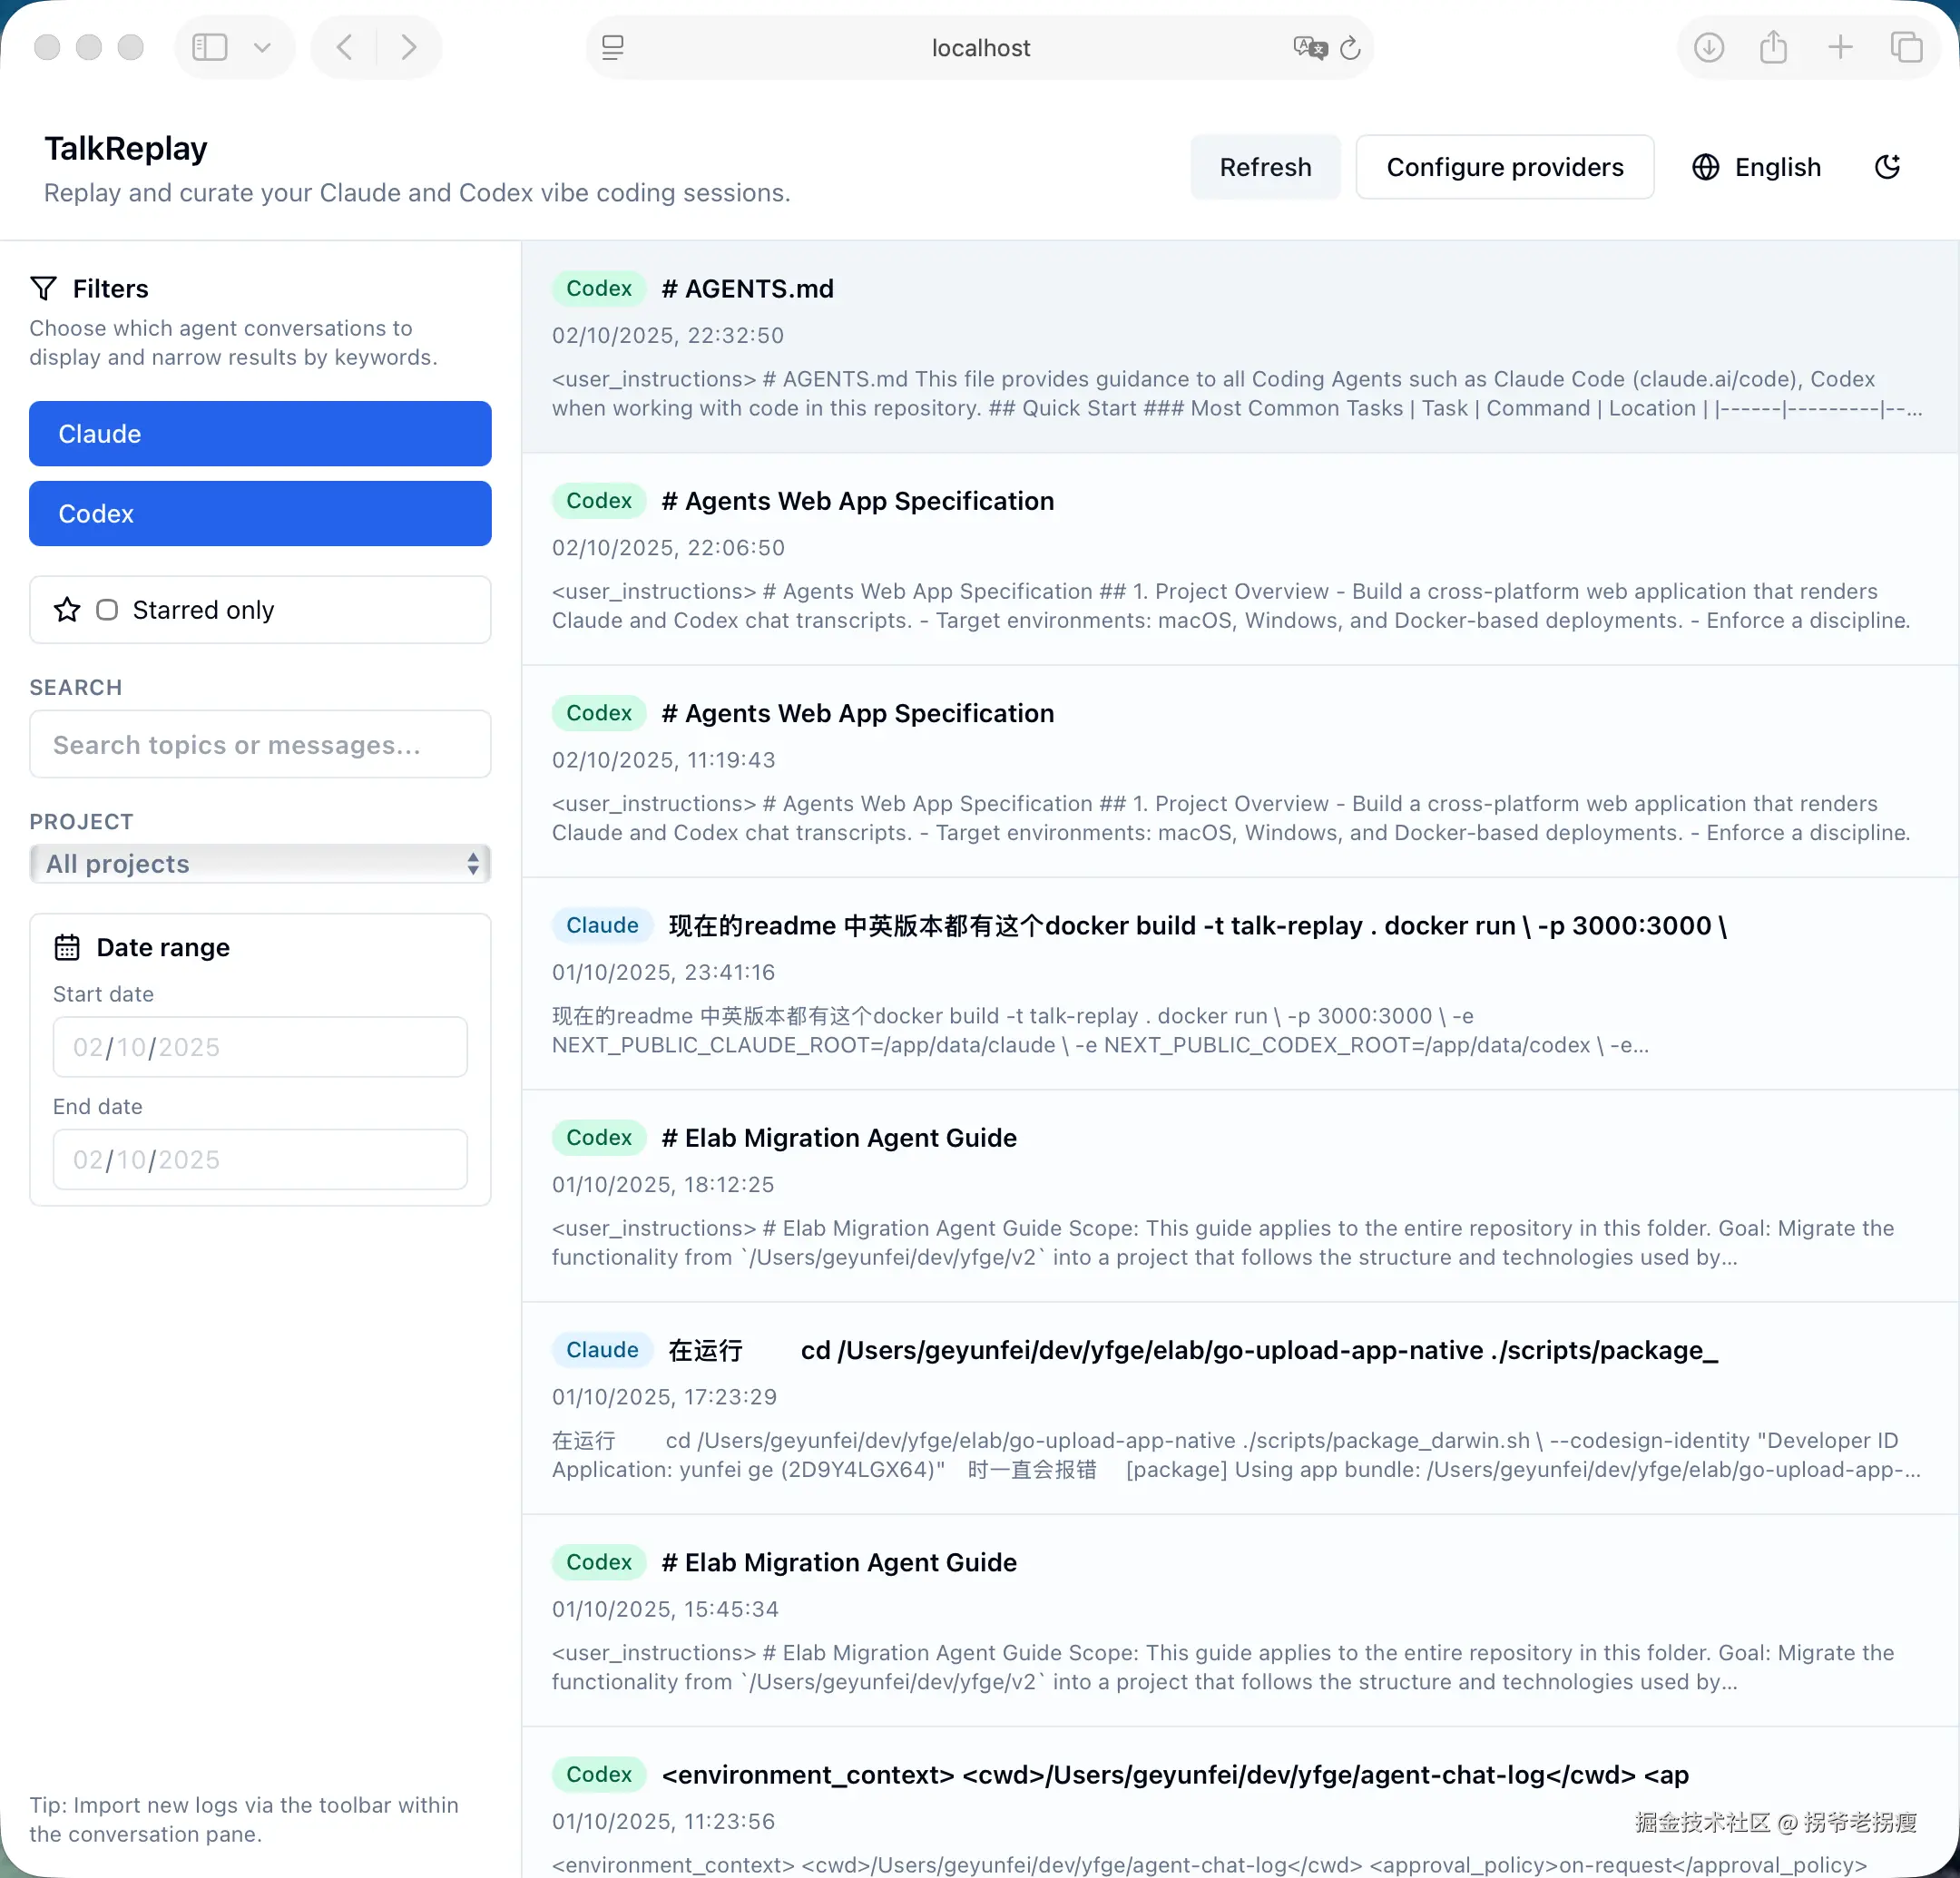This screenshot has width=1960, height=1878.
Task: Click the Configure providers button
Action: (1504, 167)
